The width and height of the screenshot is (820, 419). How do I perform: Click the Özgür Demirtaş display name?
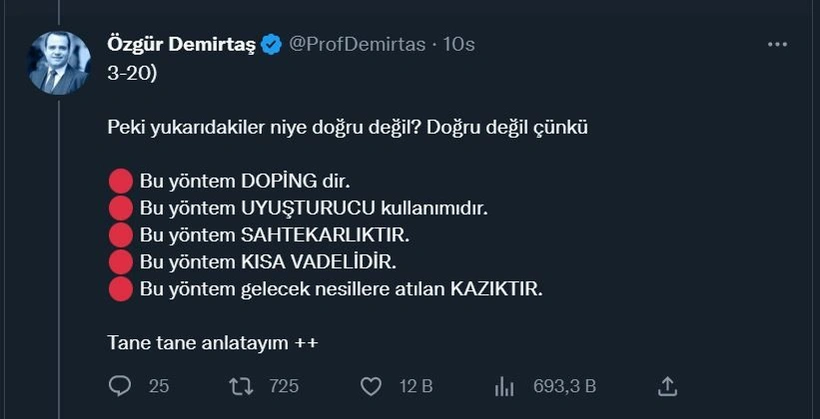pos(180,44)
